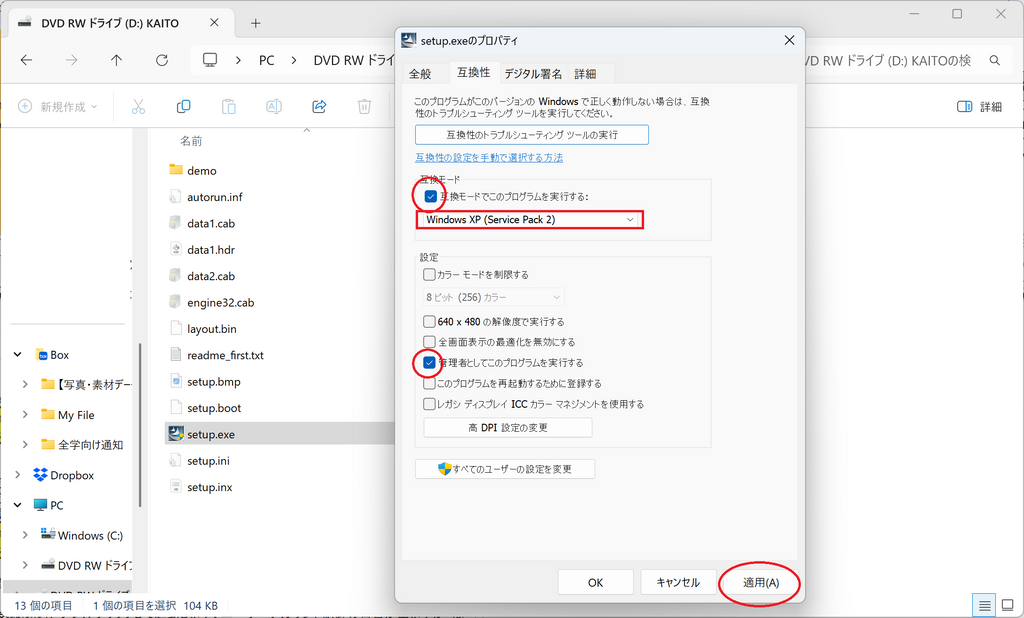Viewport: 1024px width, 618px height.
Task: Go forward with the right arrow in Explorer
Action: [x=71, y=60]
